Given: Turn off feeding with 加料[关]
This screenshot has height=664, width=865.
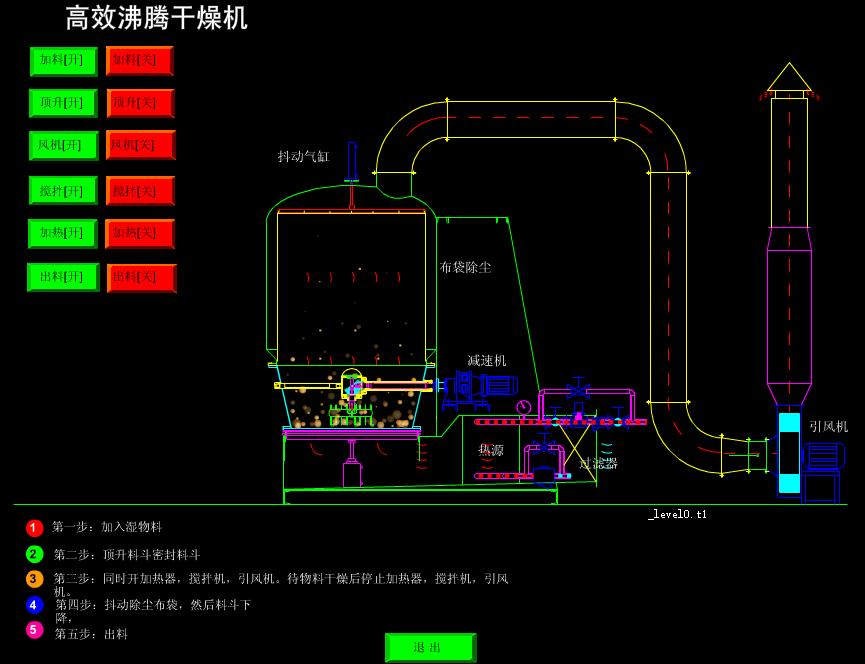Looking at the screenshot, I should (140, 61).
